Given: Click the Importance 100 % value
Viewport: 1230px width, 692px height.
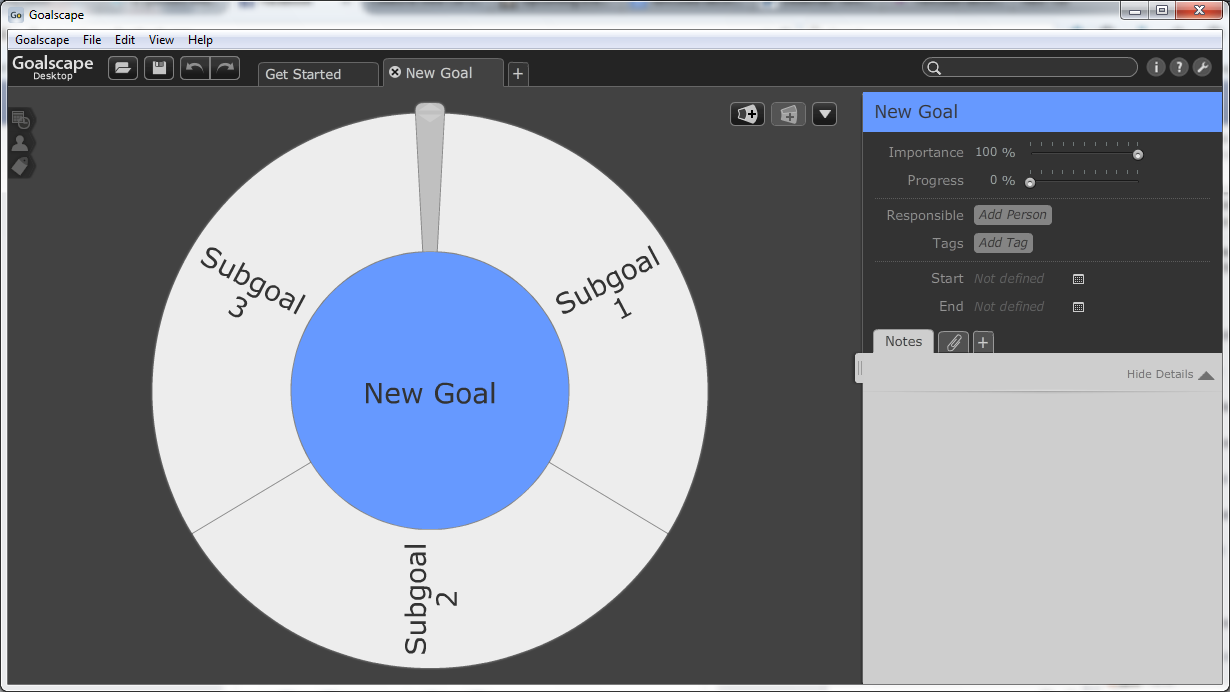Looking at the screenshot, I should [995, 153].
